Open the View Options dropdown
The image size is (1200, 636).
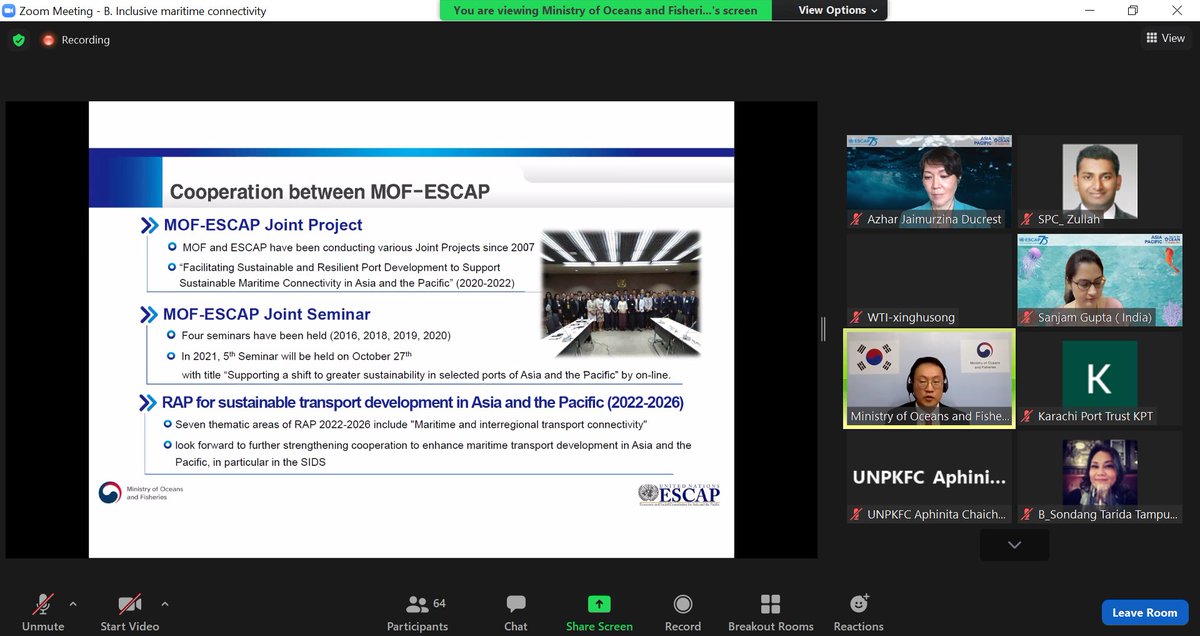coord(838,10)
